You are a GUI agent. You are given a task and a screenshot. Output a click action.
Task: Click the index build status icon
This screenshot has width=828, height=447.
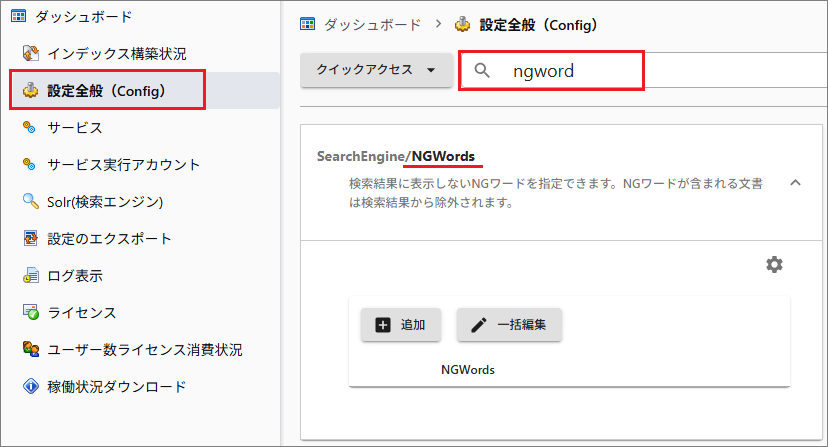pyautogui.click(x=30, y=54)
